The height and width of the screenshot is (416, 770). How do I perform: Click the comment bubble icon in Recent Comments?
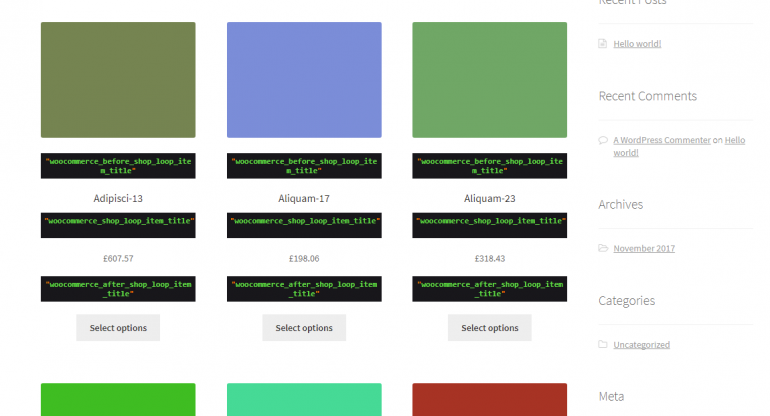(x=602, y=140)
